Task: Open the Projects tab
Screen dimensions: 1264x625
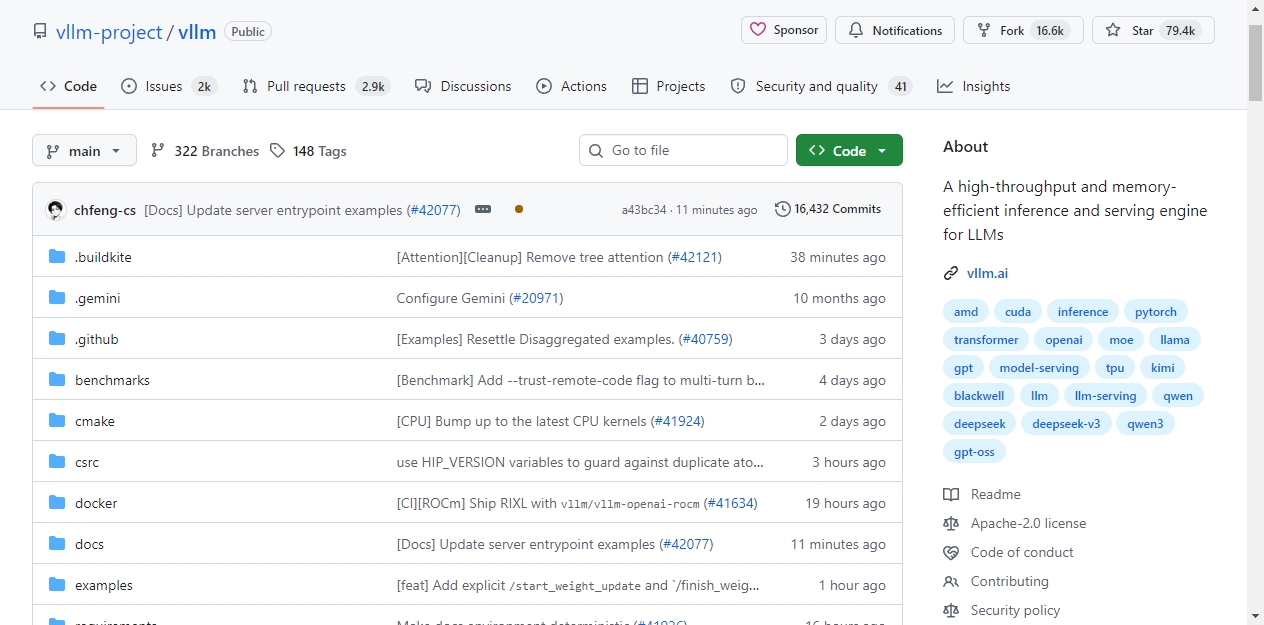Action: pyautogui.click(x=669, y=86)
